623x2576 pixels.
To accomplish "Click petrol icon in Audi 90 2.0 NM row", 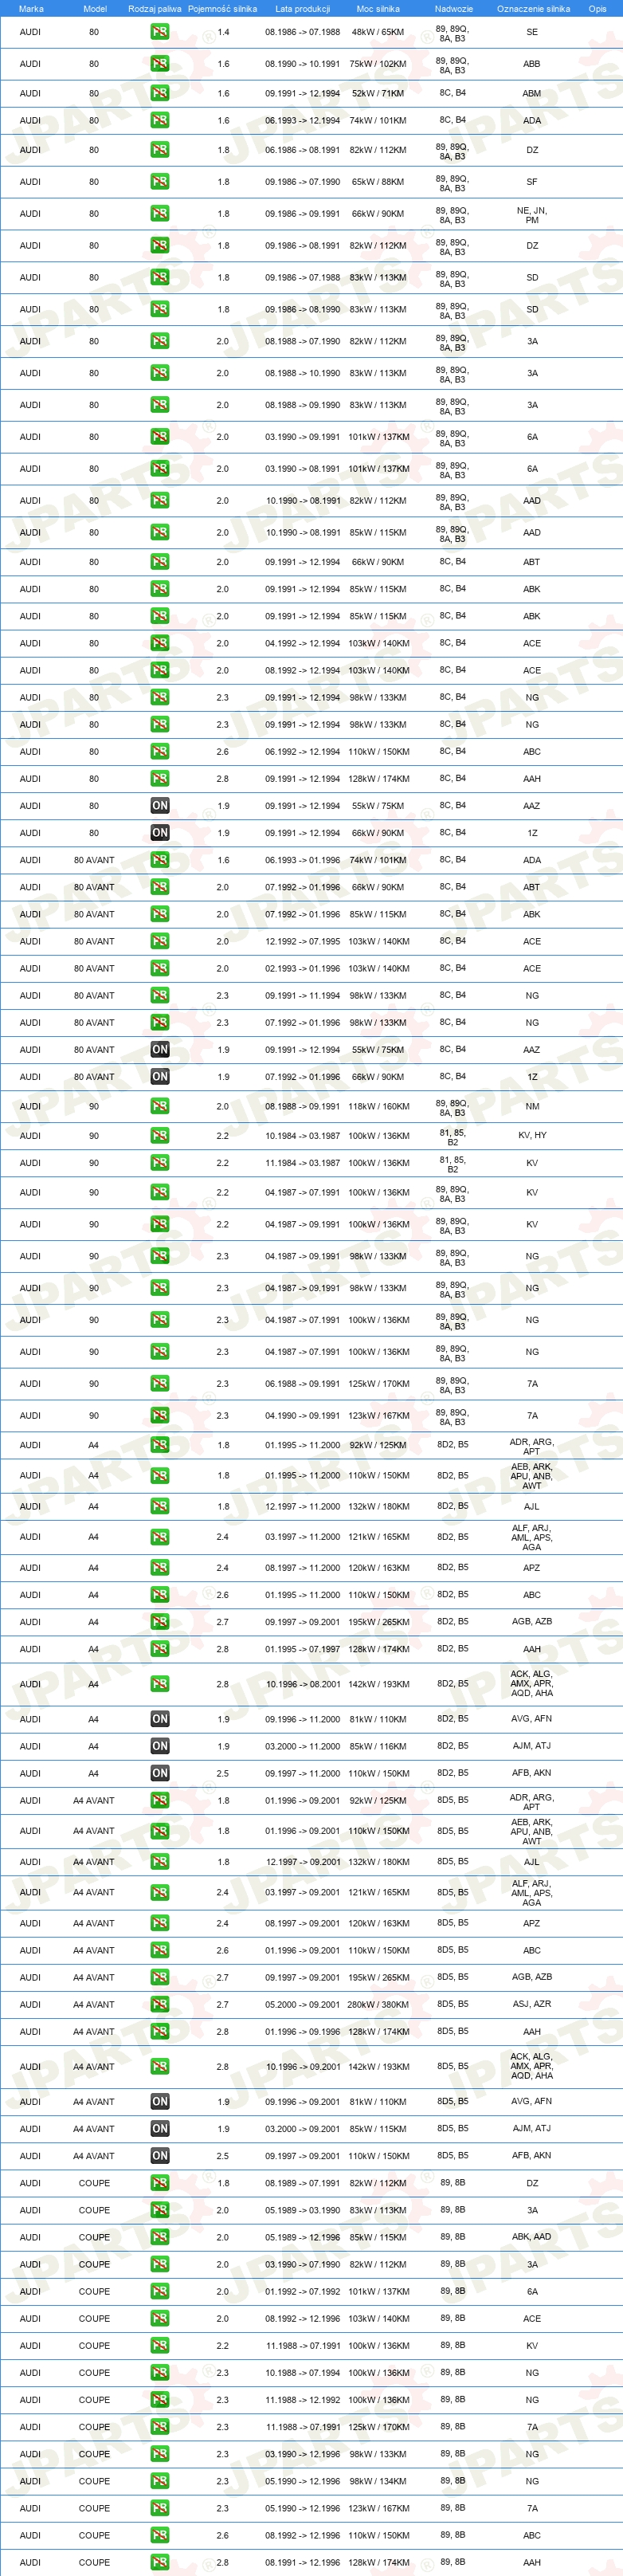I will (x=160, y=1106).
